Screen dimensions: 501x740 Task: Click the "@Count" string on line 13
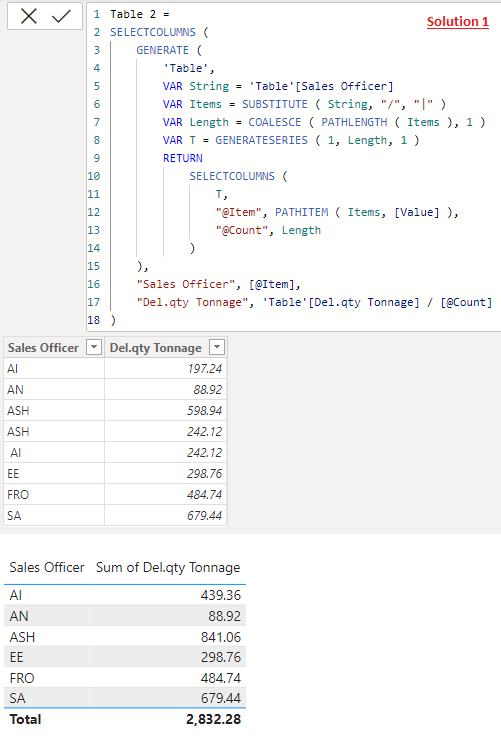tap(242, 230)
